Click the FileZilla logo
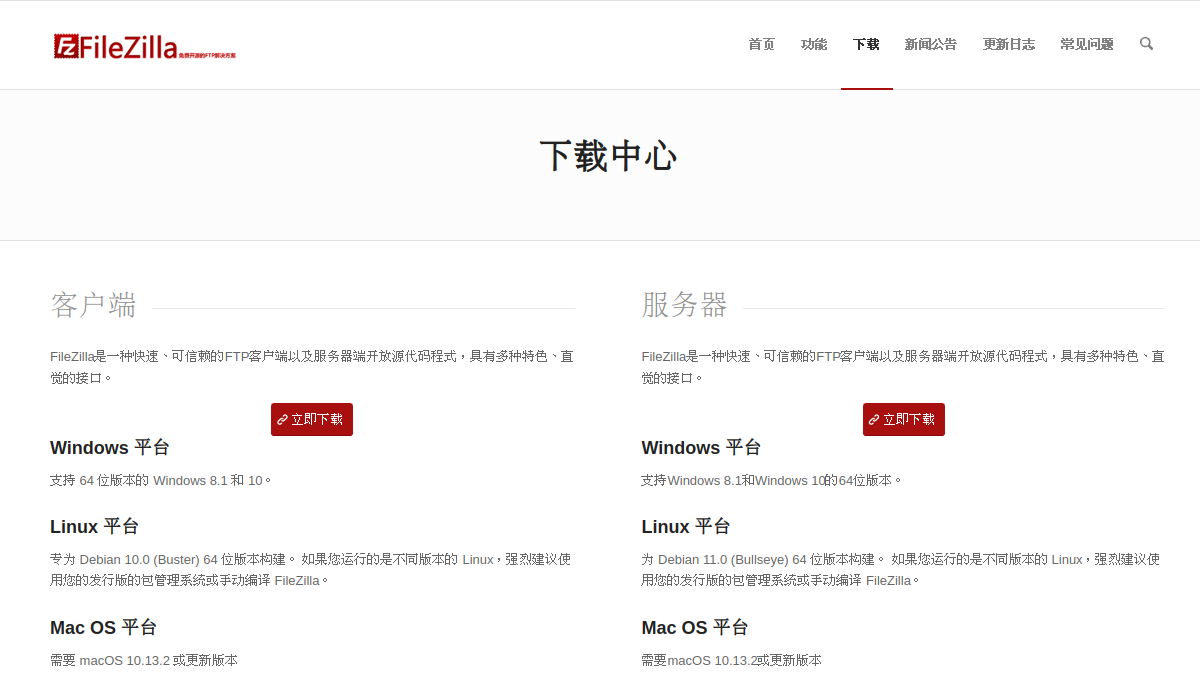Screen dimensions: 1200x675 (x=145, y=46)
